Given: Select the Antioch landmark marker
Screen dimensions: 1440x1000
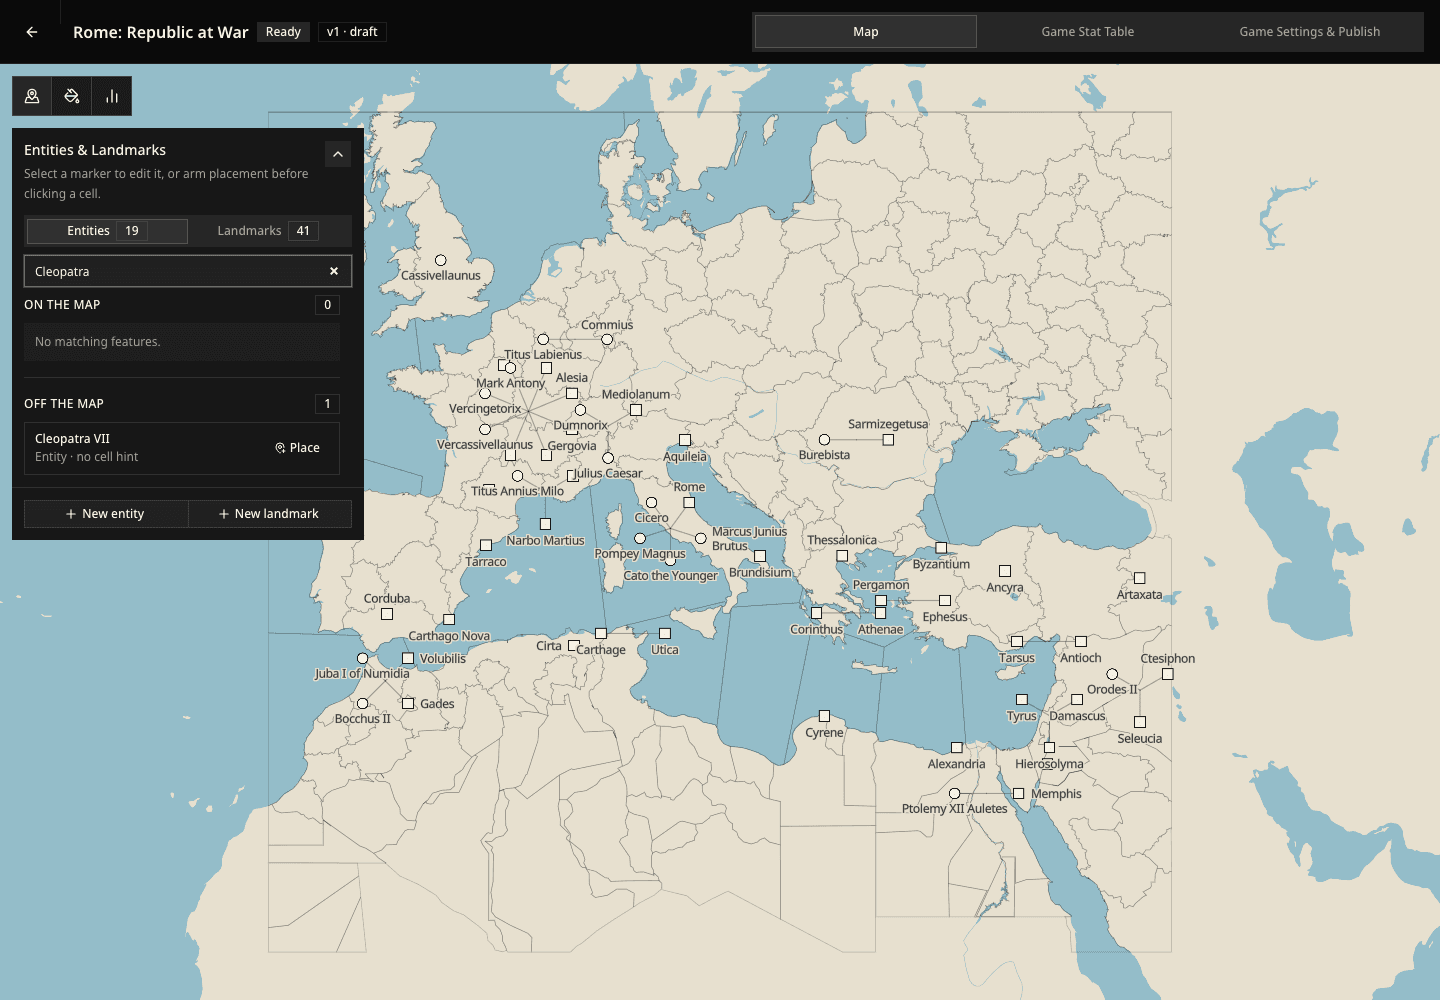Looking at the screenshot, I should click(x=1081, y=642).
